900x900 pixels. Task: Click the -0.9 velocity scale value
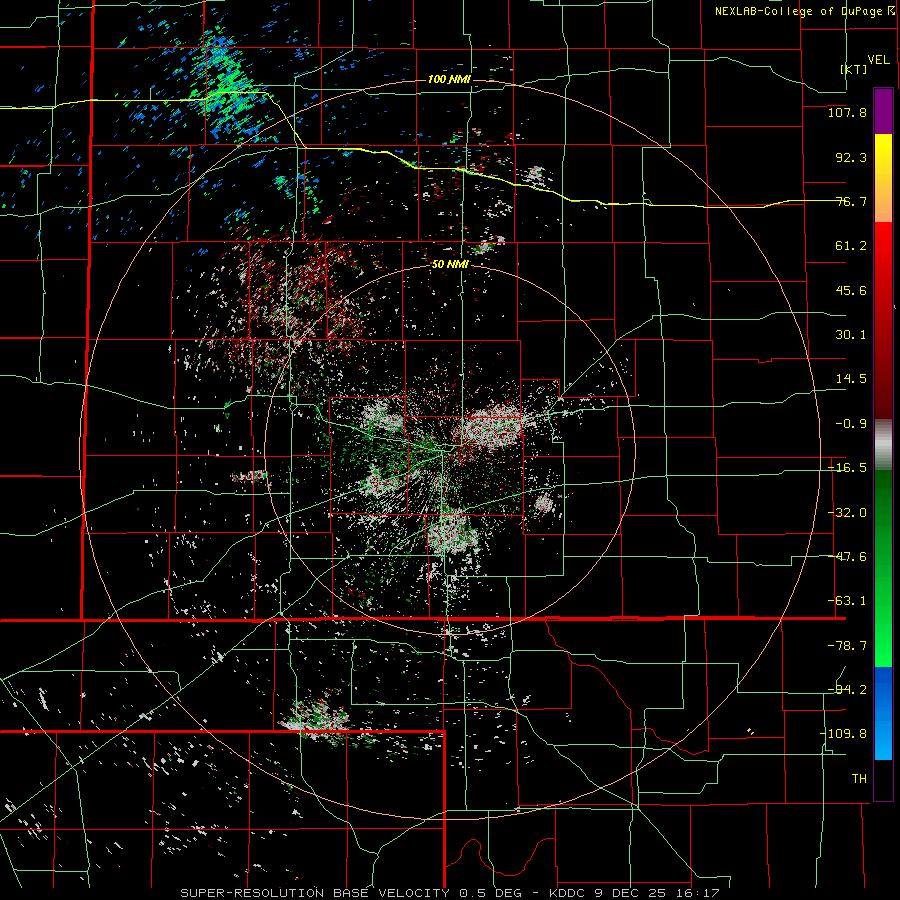click(x=851, y=424)
